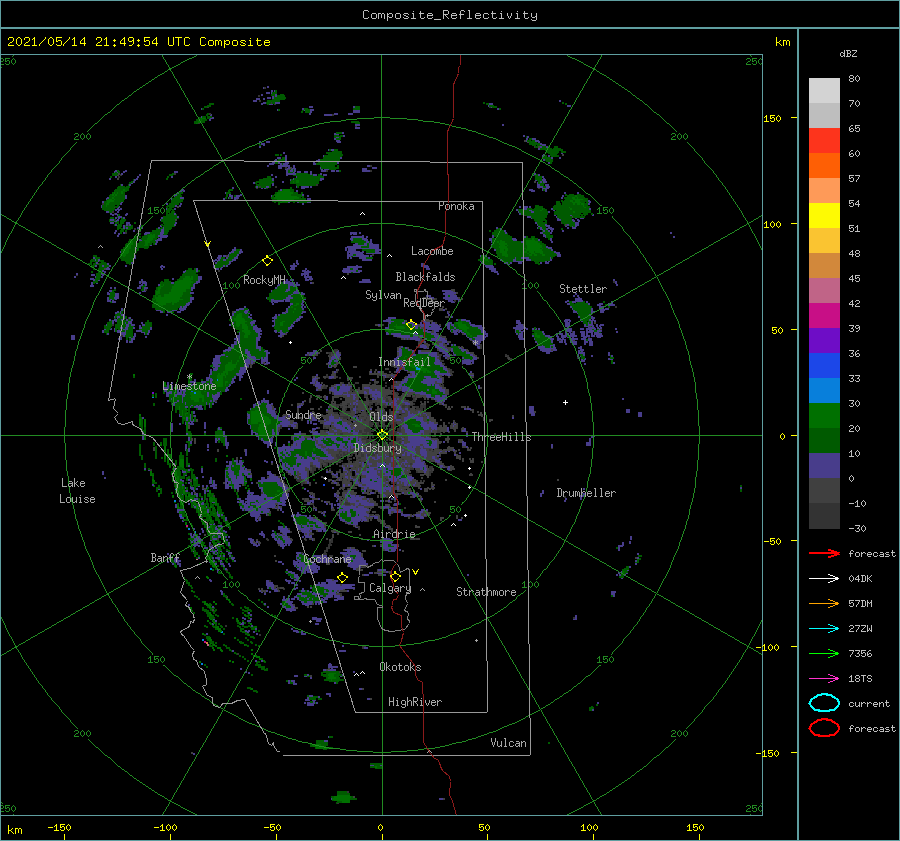This screenshot has height=841, width=900.
Task: Click the yellow 100 right axis tick label
Action: click(x=772, y=224)
